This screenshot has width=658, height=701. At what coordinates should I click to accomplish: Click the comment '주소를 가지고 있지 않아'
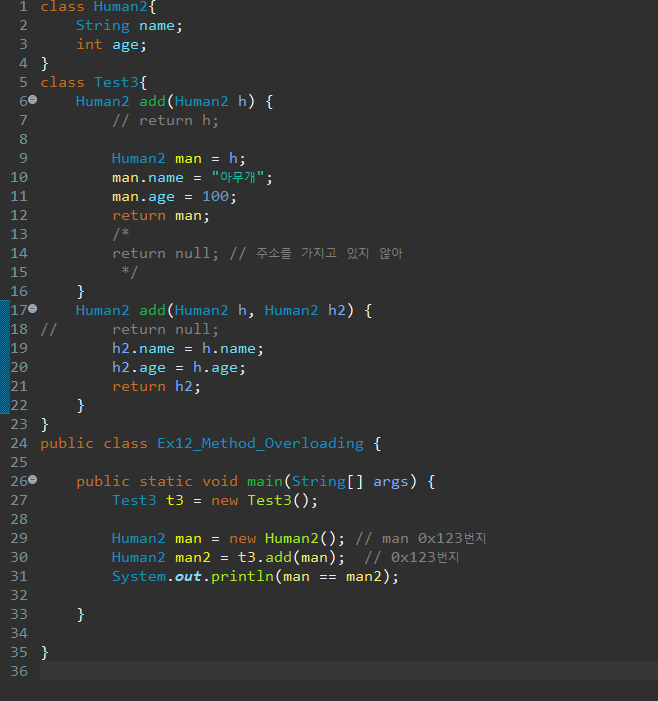pos(329,253)
